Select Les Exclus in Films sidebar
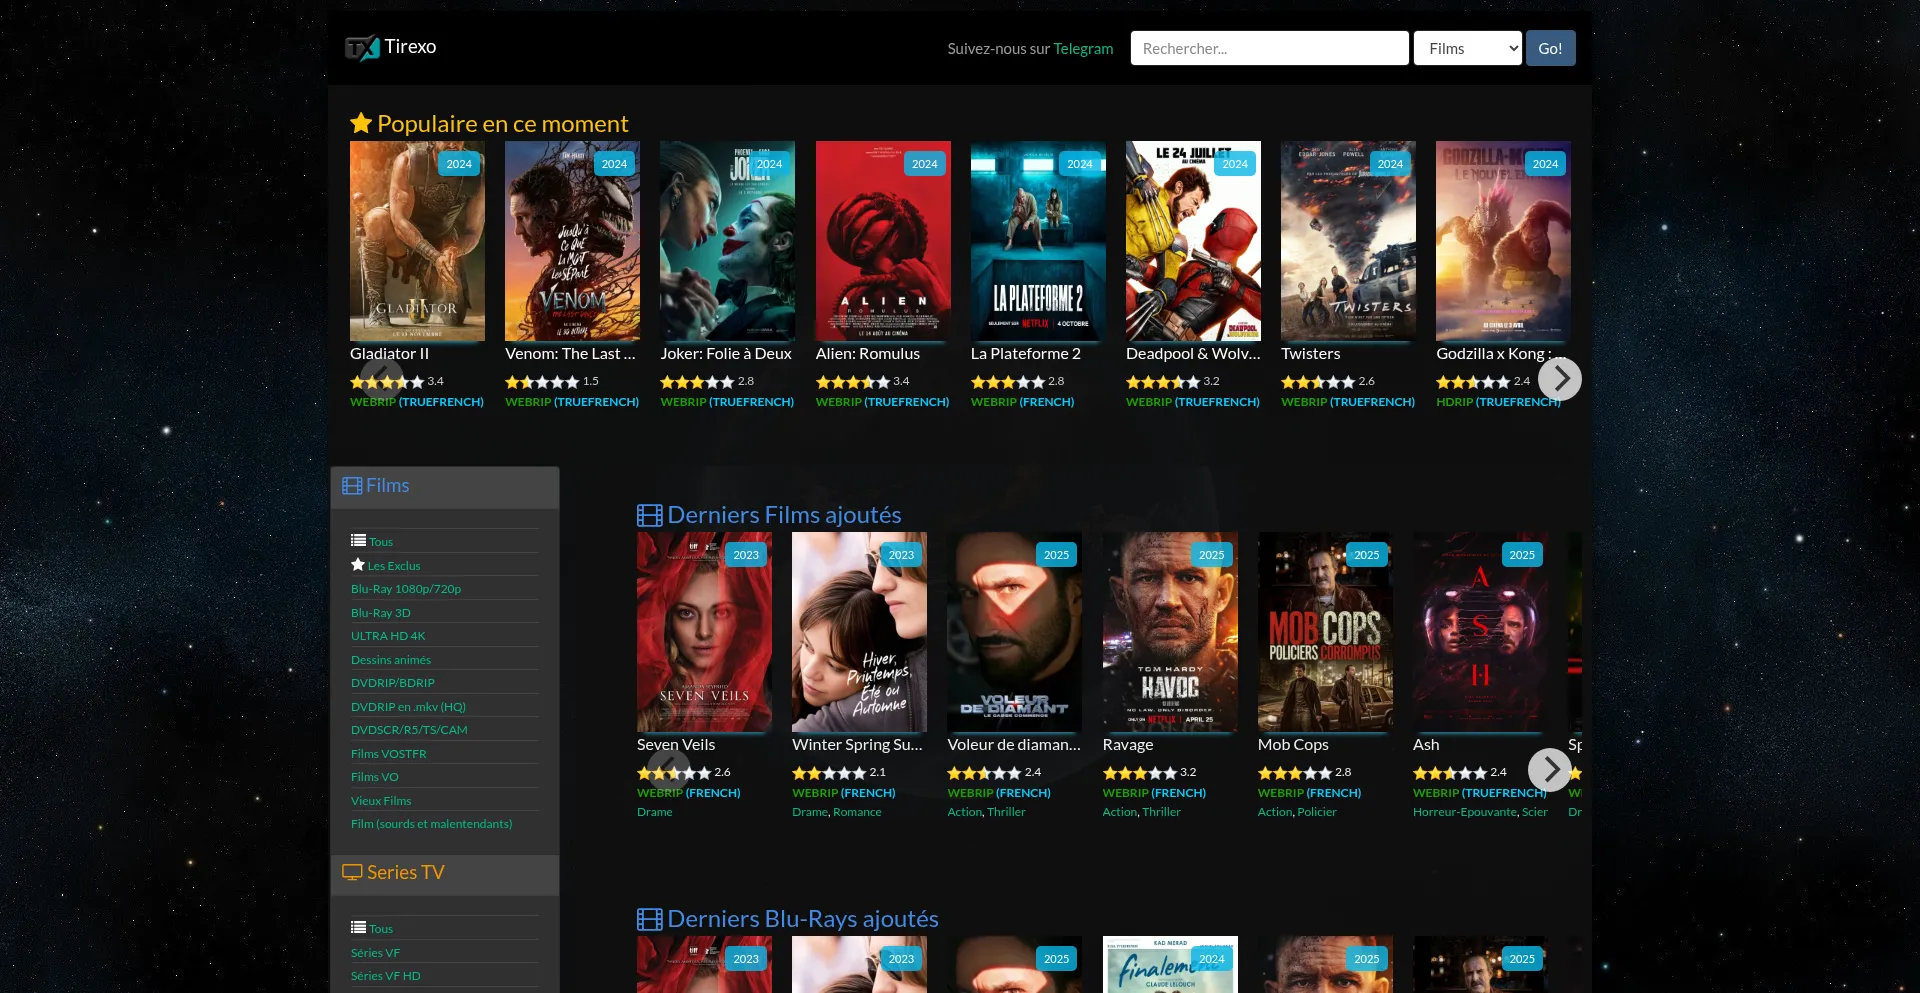Image resolution: width=1920 pixels, height=993 pixels. click(393, 566)
